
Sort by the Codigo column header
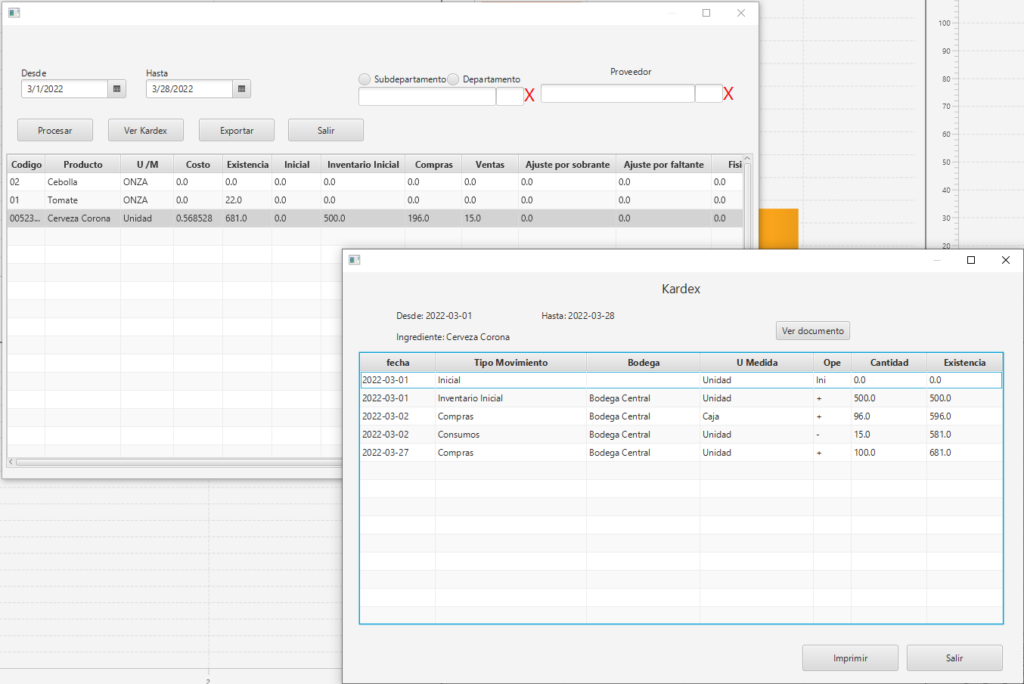[26, 165]
